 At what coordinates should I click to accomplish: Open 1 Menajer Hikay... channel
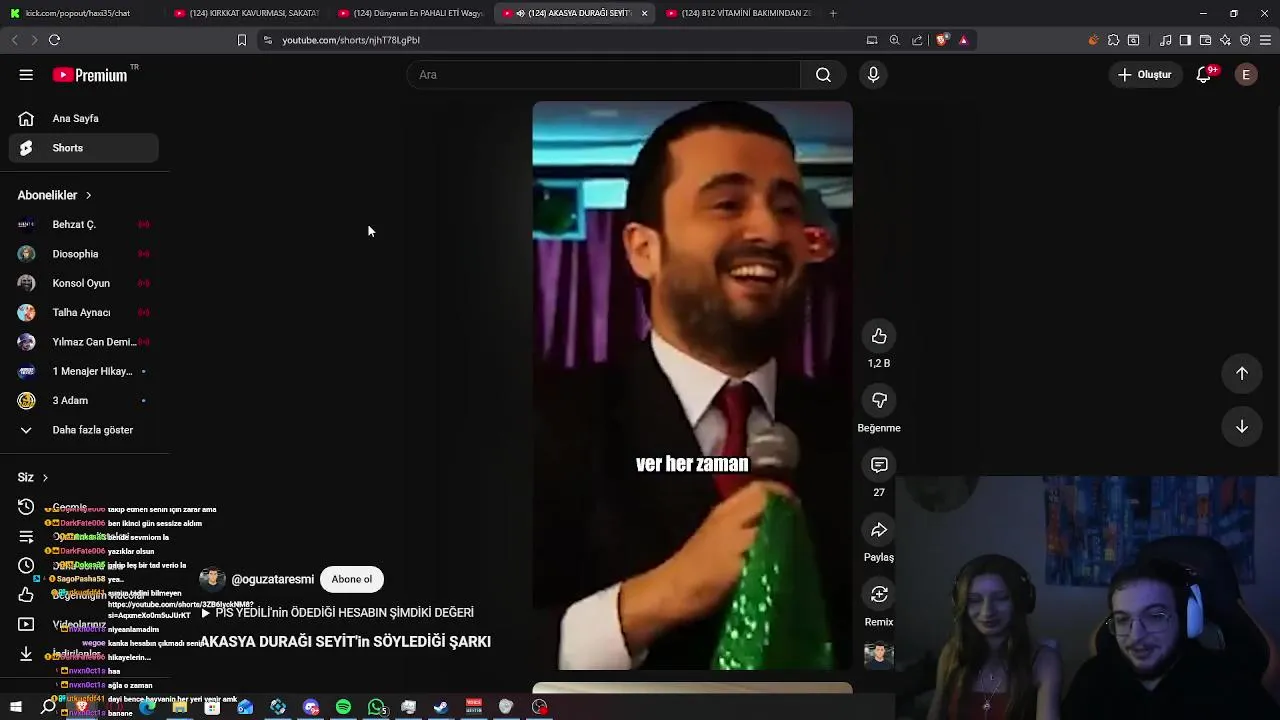pyautogui.click(x=84, y=371)
